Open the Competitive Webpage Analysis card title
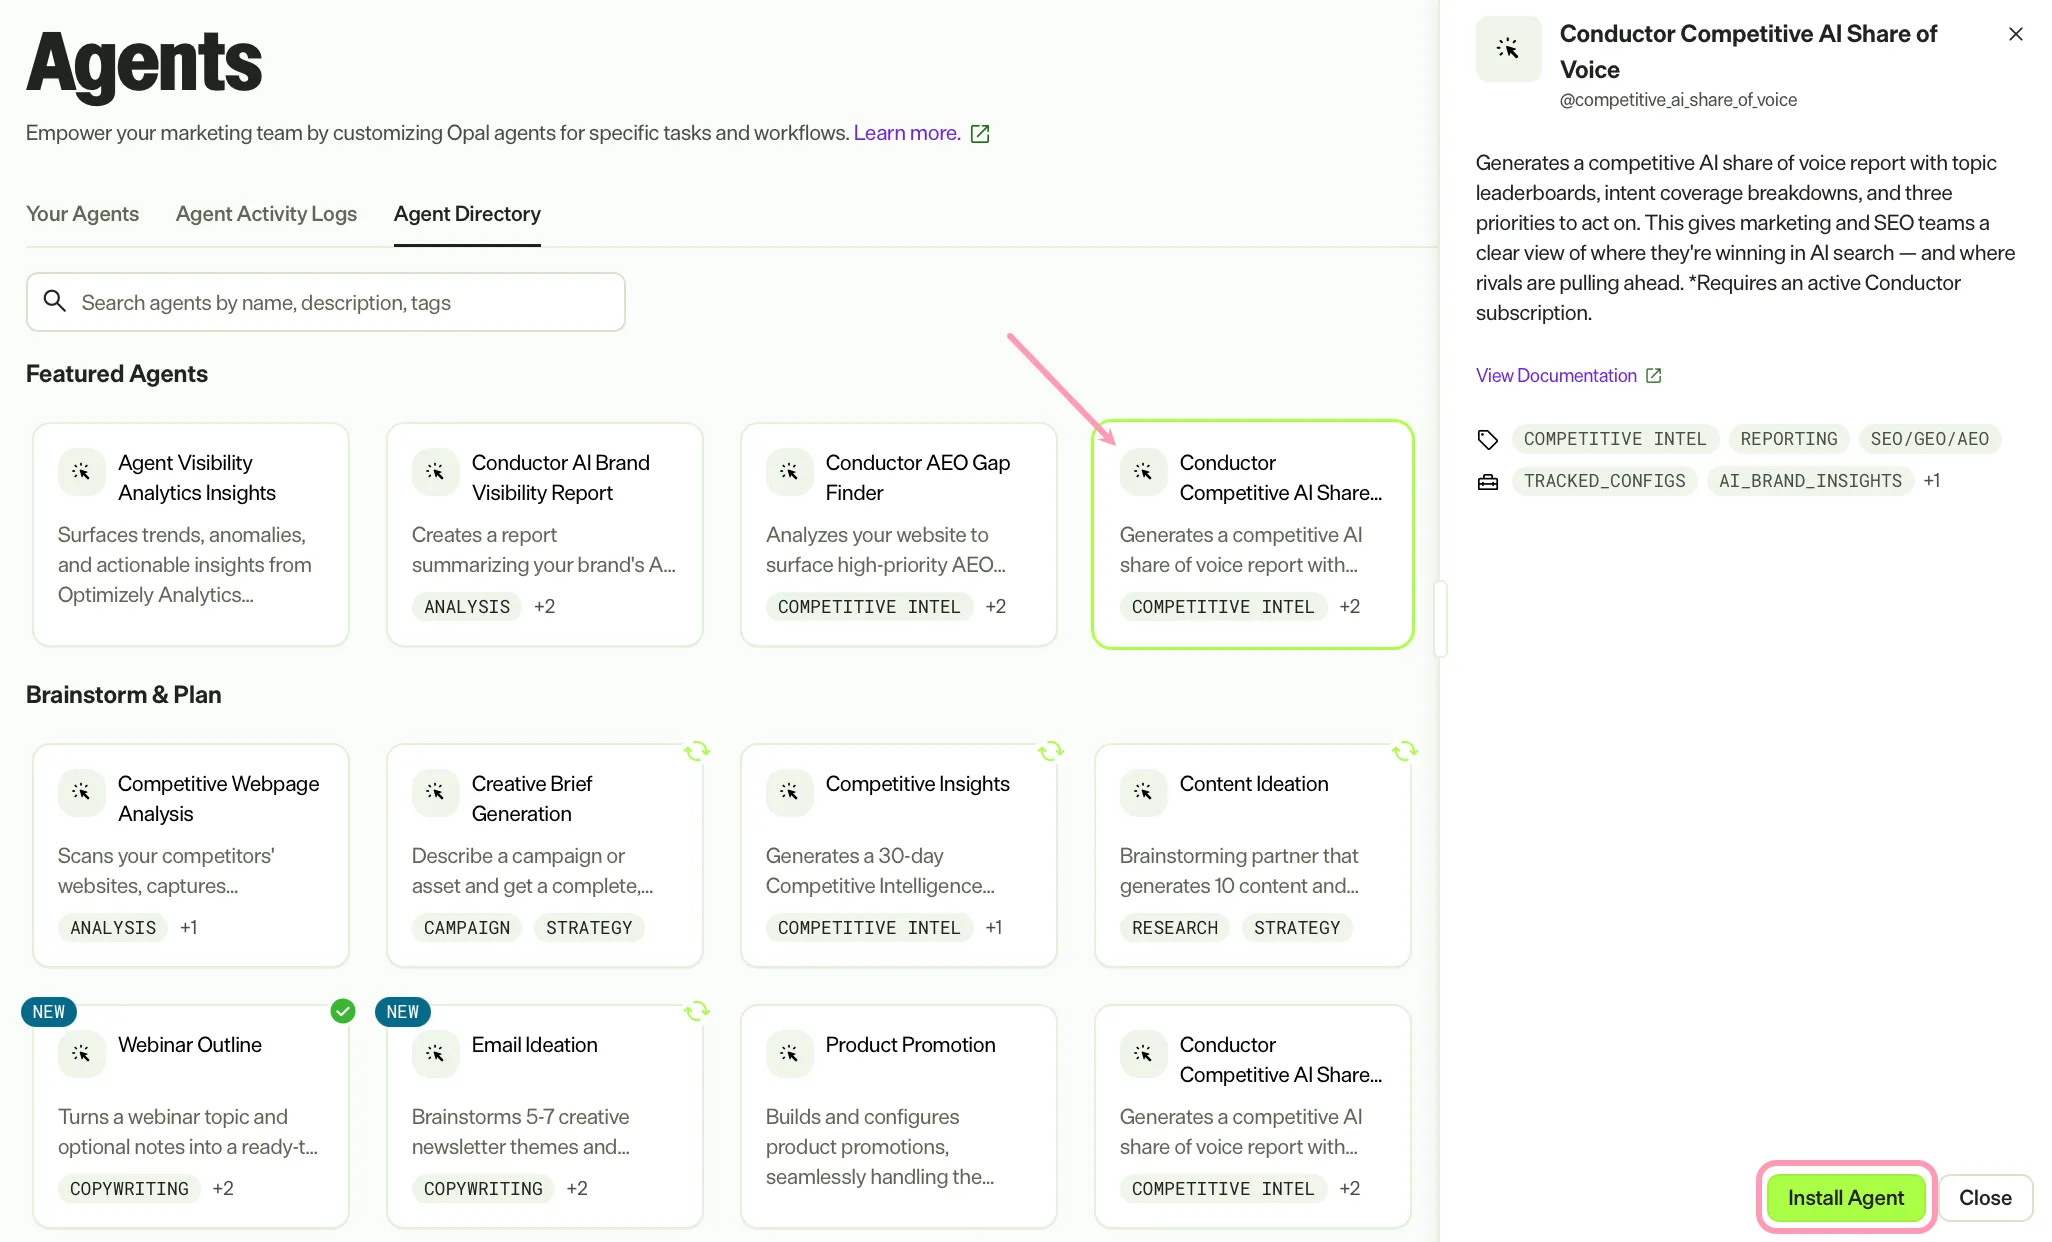2052x1242 pixels. 219,799
